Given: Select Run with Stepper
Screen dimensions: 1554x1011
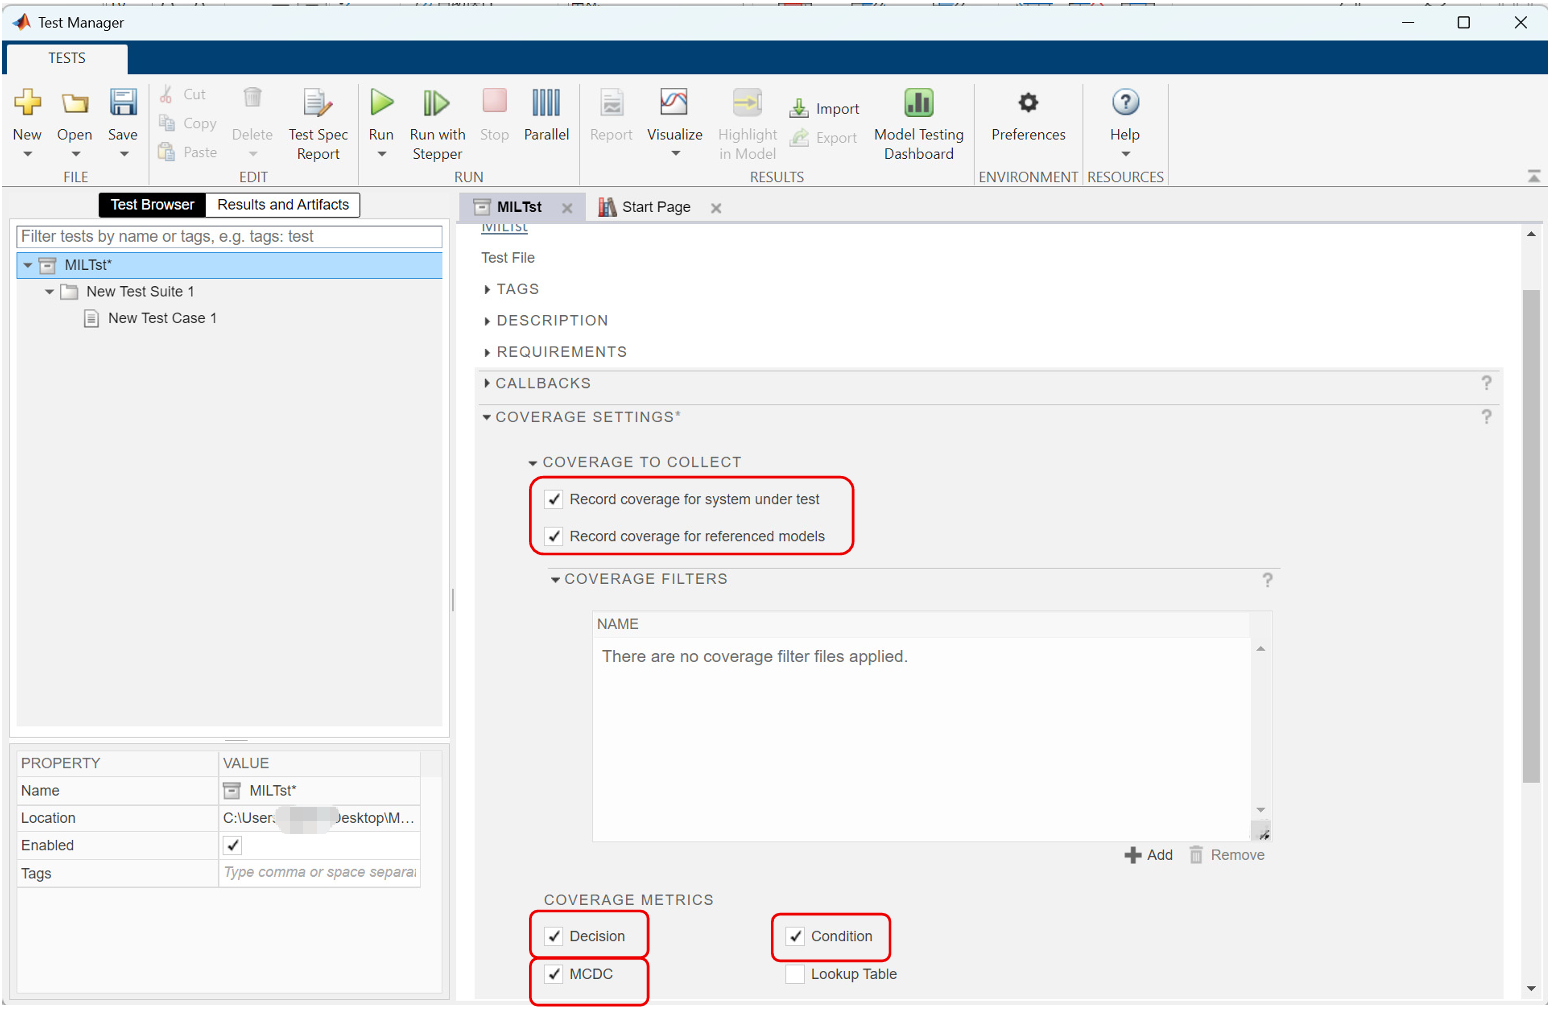Looking at the screenshot, I should point(437,118).
